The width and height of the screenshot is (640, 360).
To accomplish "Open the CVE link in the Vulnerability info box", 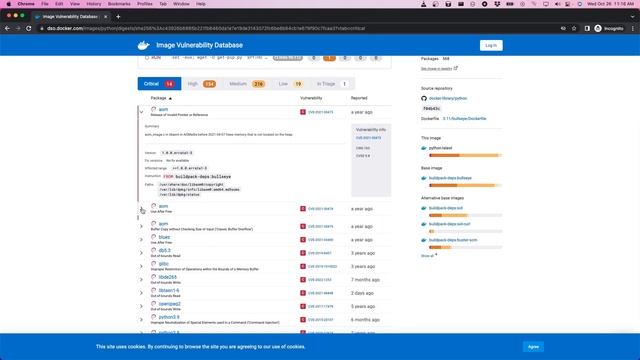I will (368, 138).
